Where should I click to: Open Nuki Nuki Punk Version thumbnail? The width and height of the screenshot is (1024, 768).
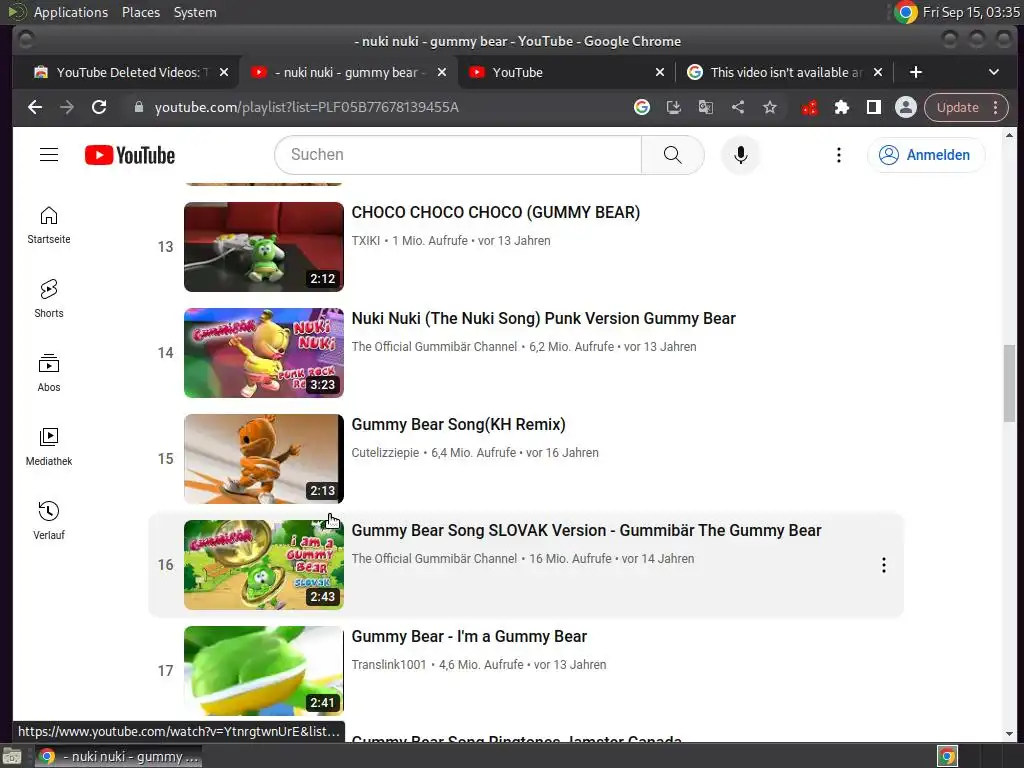[264, 353]
